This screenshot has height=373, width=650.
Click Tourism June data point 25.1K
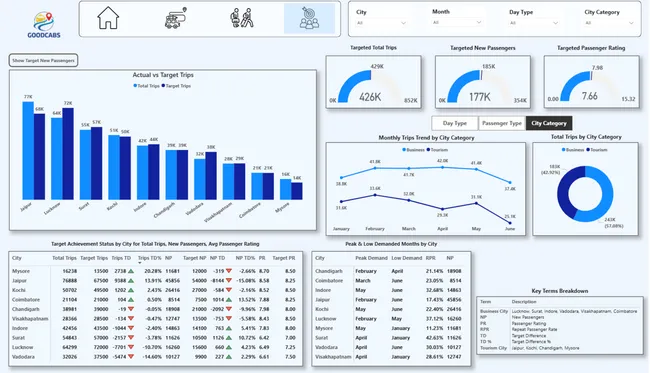(x=510, y=223)
